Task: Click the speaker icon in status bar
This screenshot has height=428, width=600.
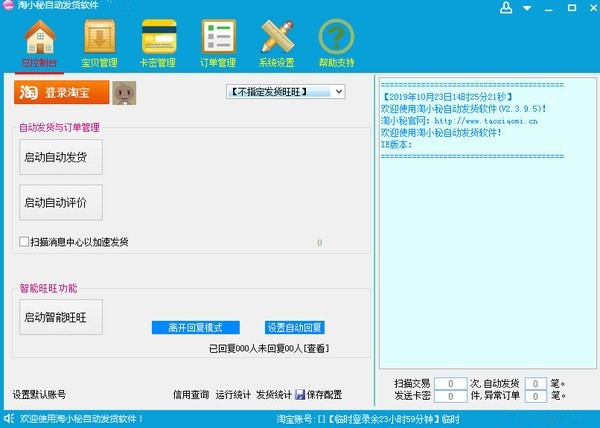Action: 9,418
